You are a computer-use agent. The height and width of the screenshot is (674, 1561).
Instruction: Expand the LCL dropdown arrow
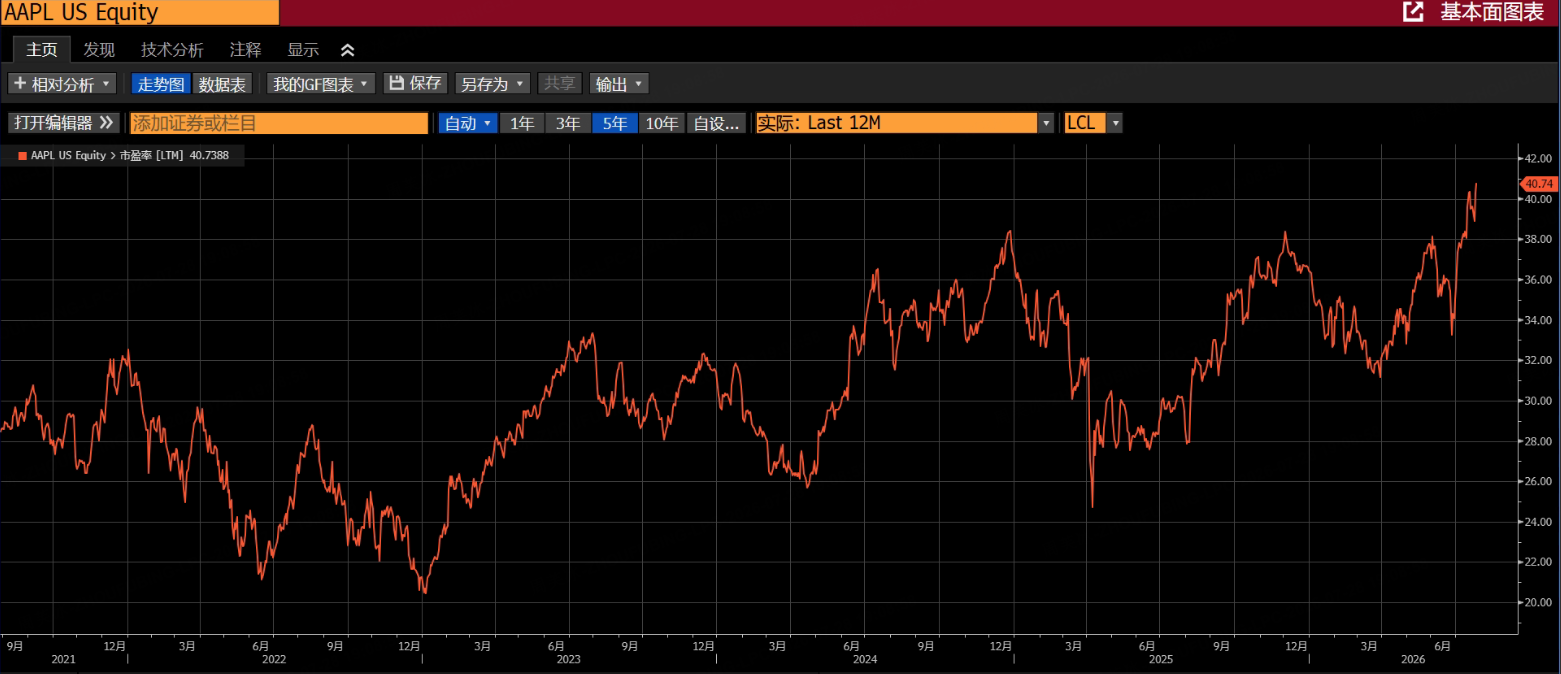click(1115, 123)
